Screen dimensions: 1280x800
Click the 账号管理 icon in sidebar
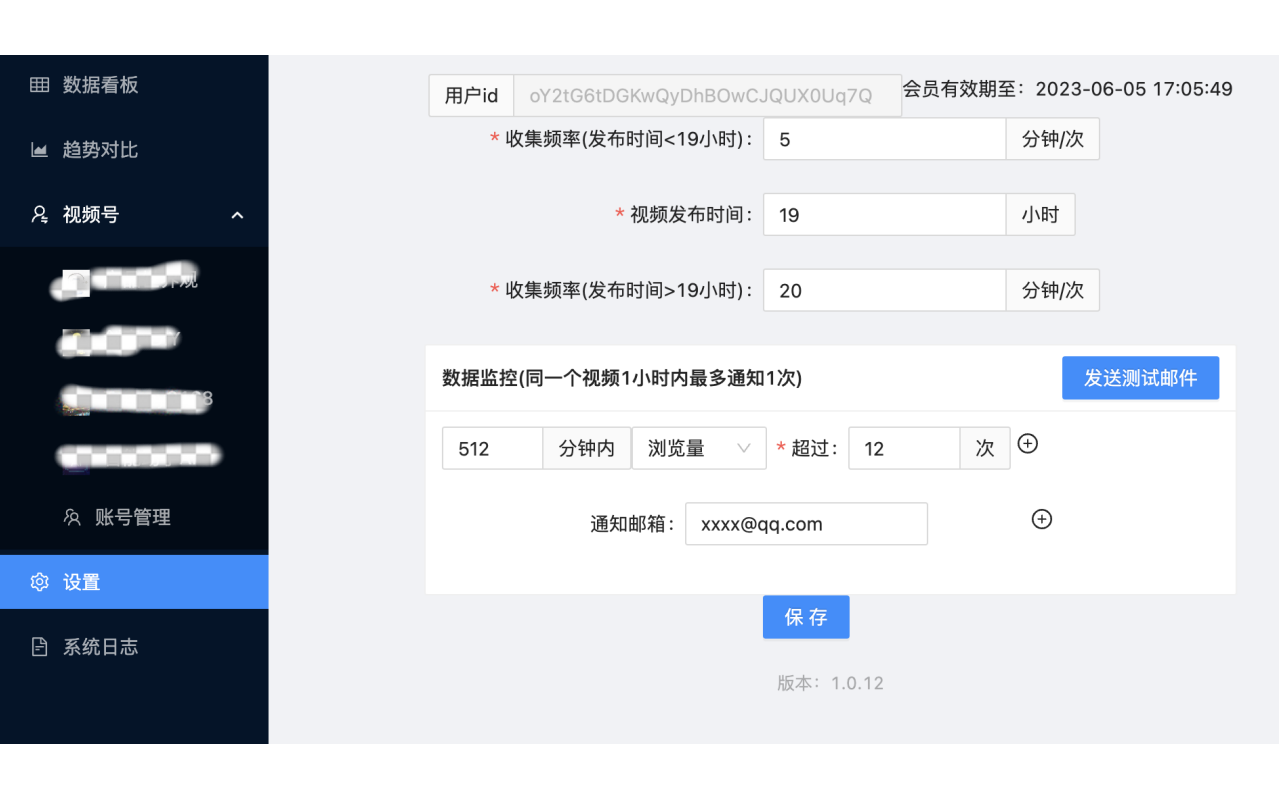[x=71, y=517]
